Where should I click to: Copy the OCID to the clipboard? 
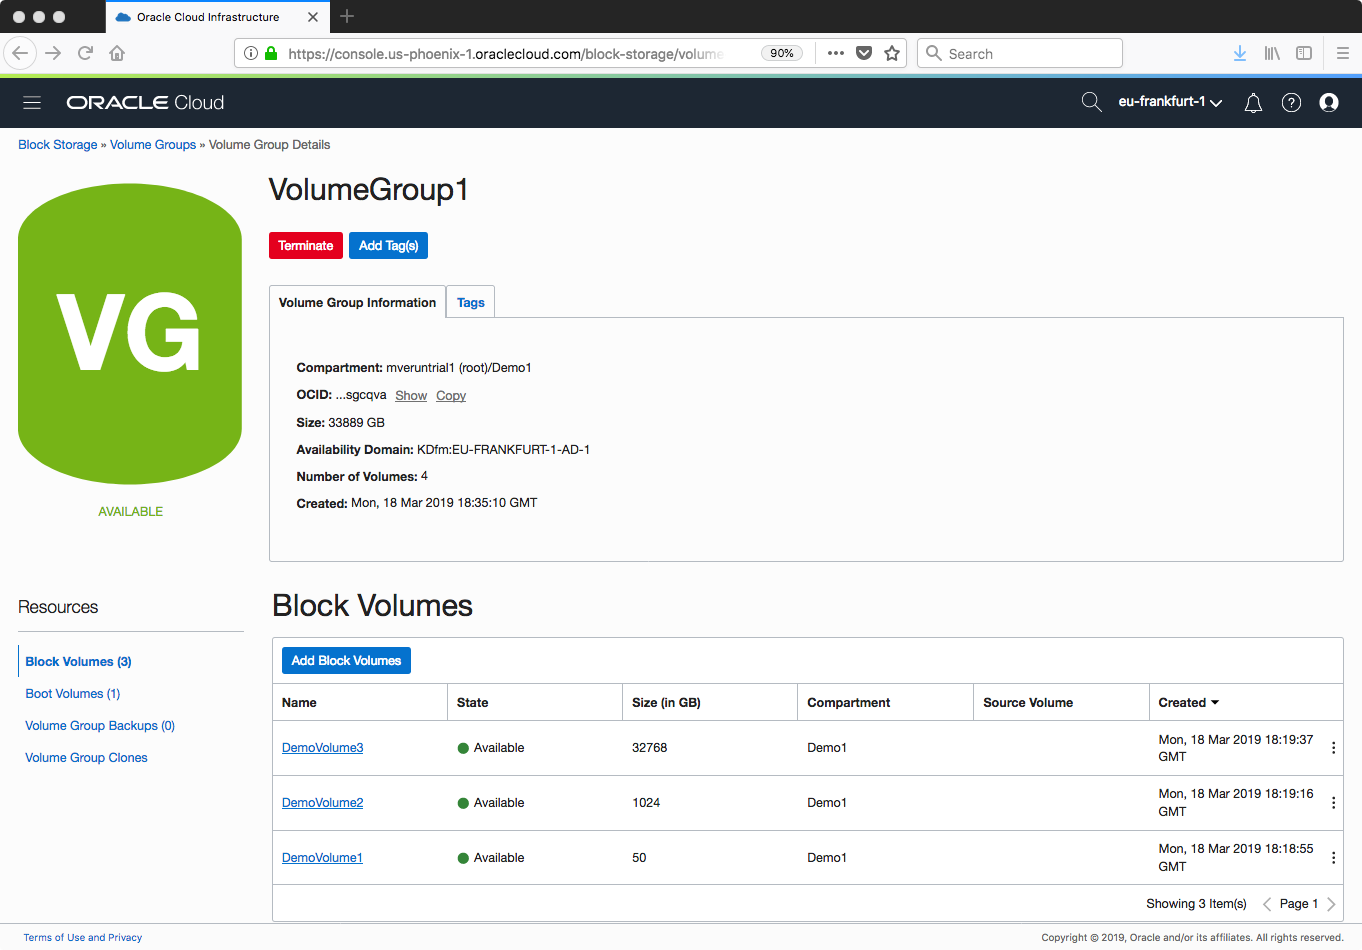[451, 396]
